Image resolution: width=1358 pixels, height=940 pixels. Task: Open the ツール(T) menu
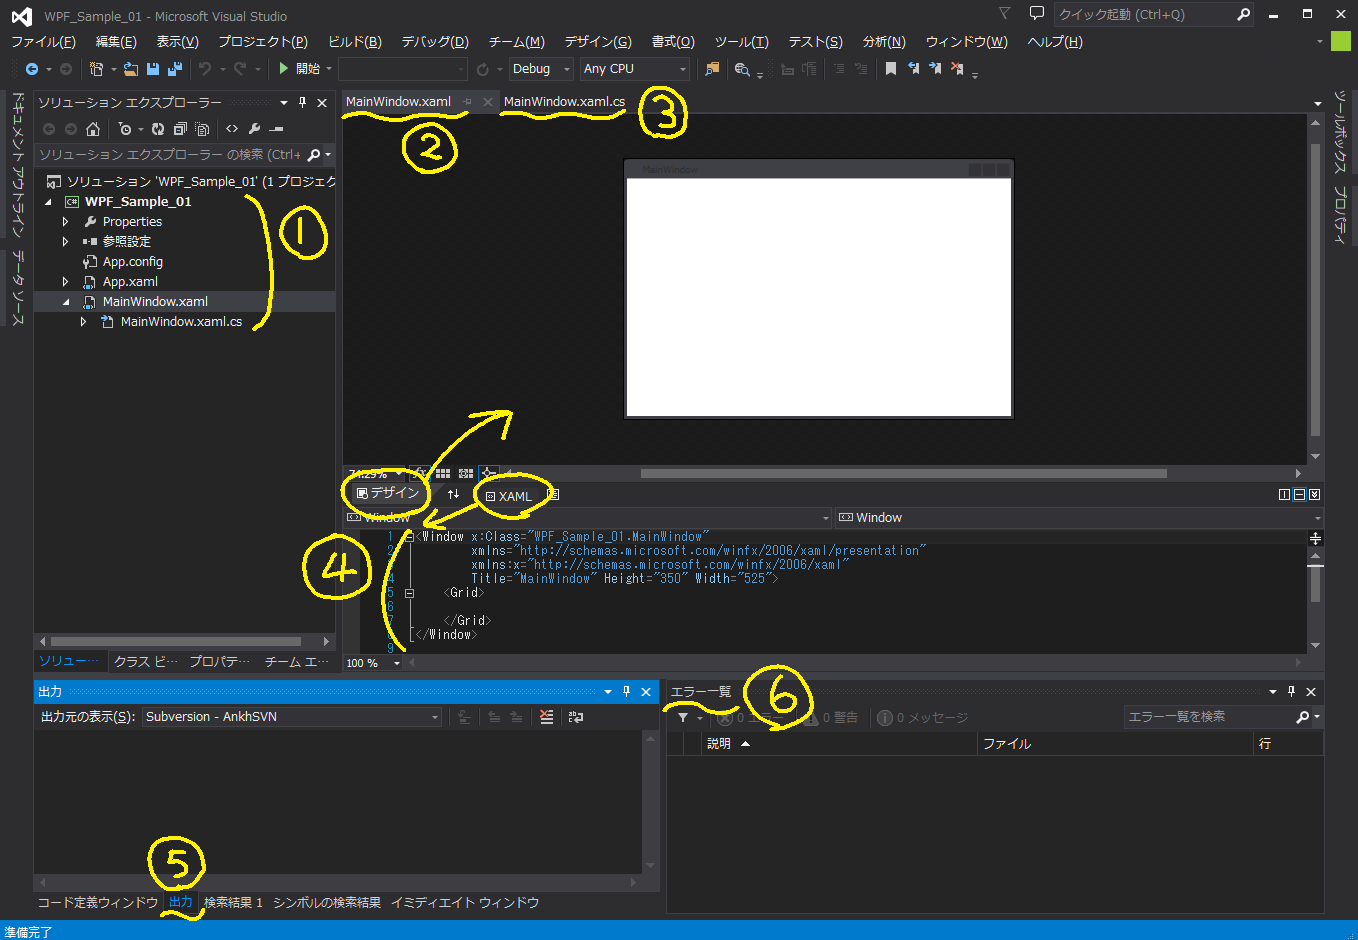pyautogui.click(x=741, y=42)
